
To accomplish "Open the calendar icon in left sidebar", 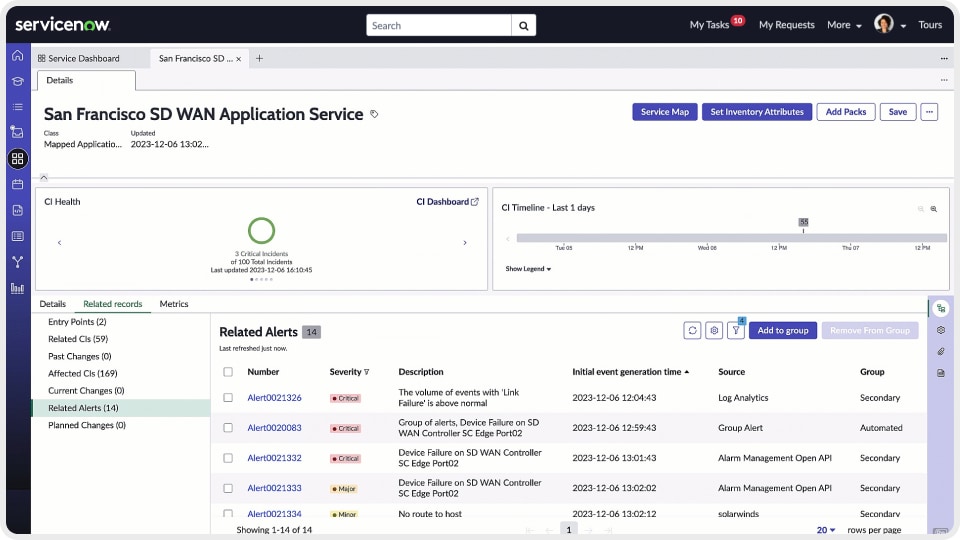I will (x=17, y=185).
